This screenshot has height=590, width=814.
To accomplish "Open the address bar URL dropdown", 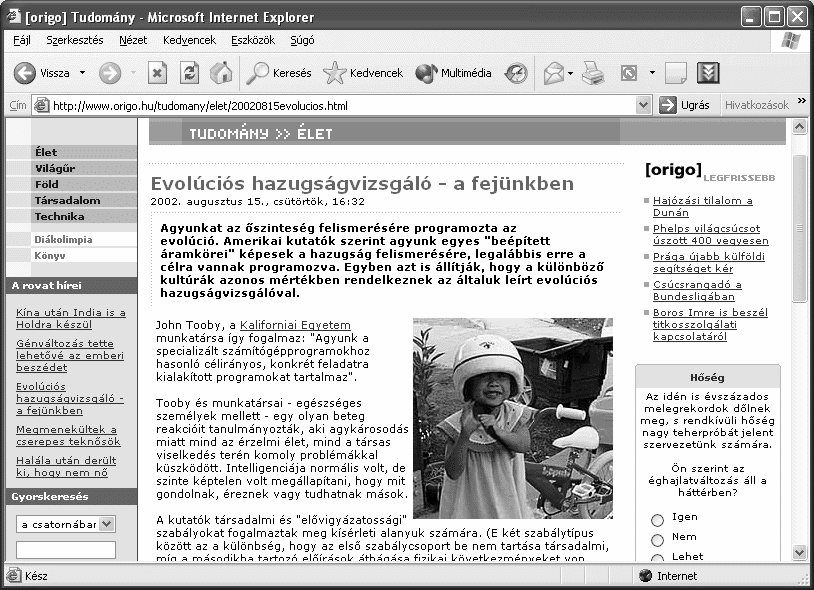I will 643,105.
